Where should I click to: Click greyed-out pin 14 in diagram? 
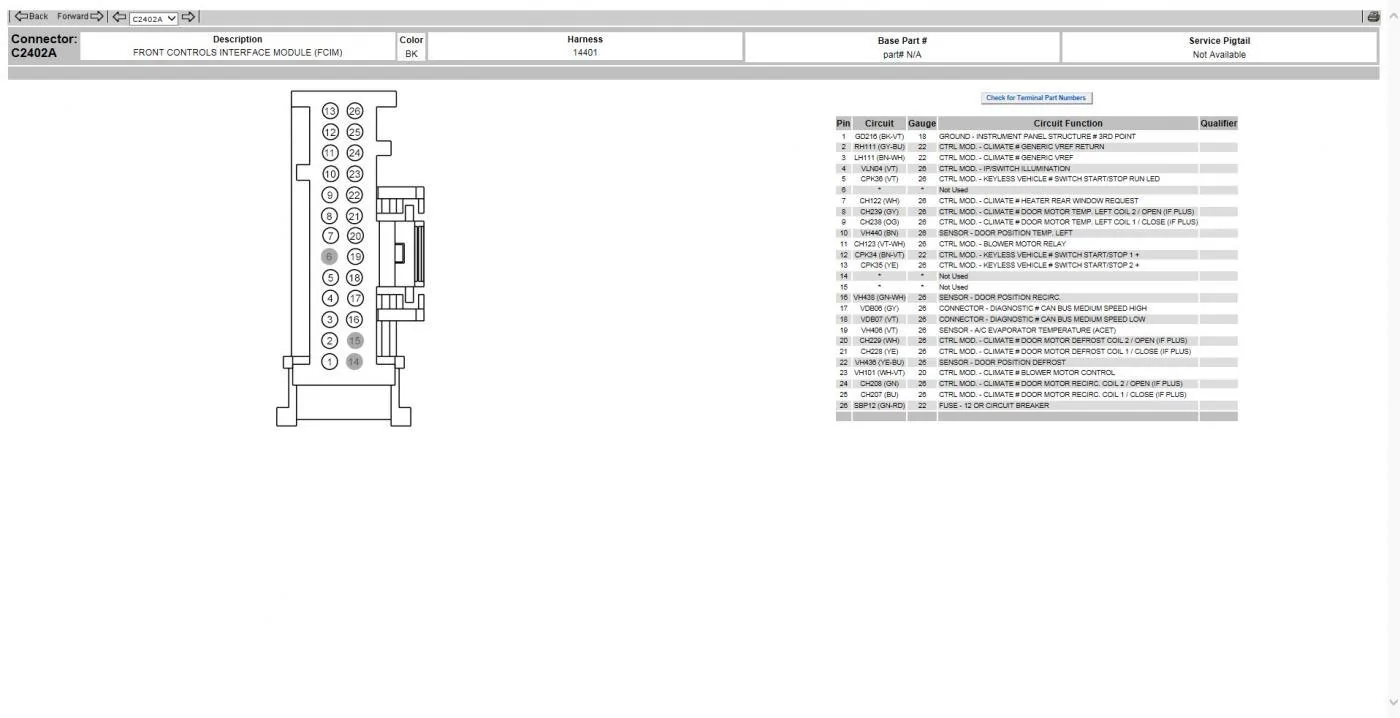tap(354, 361)
